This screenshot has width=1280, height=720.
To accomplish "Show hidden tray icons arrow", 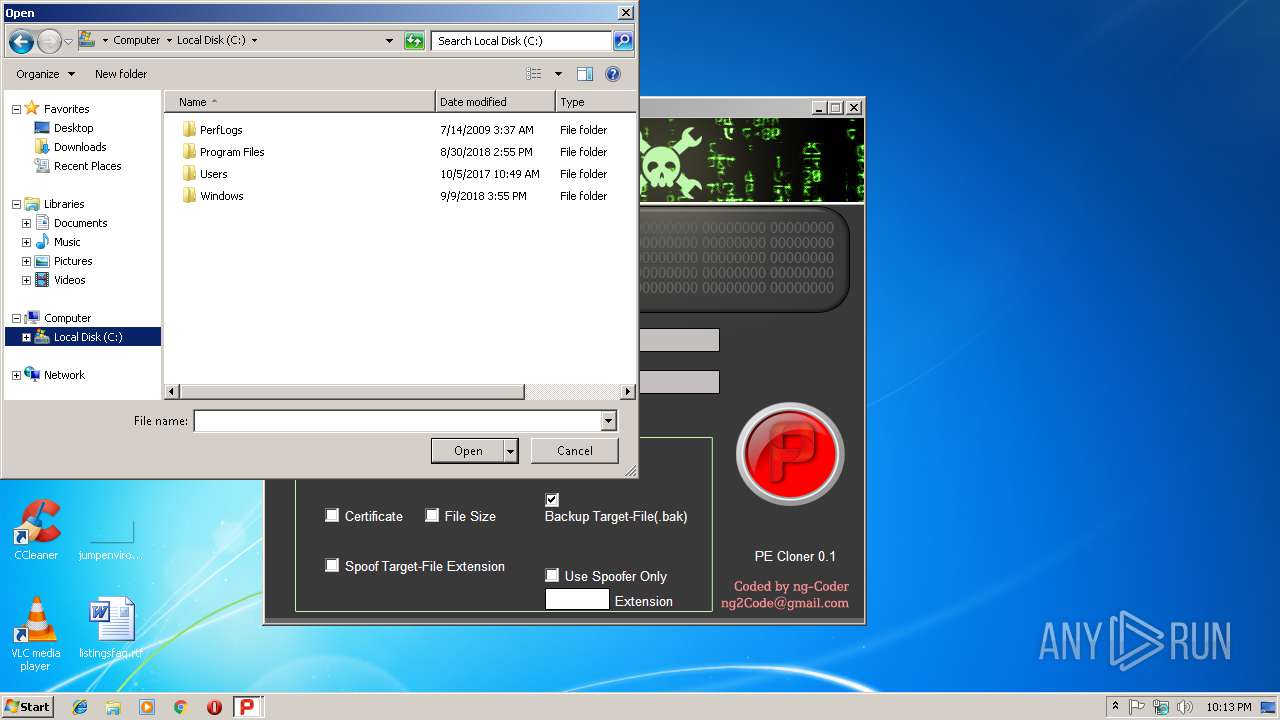I will [1115, 707].
